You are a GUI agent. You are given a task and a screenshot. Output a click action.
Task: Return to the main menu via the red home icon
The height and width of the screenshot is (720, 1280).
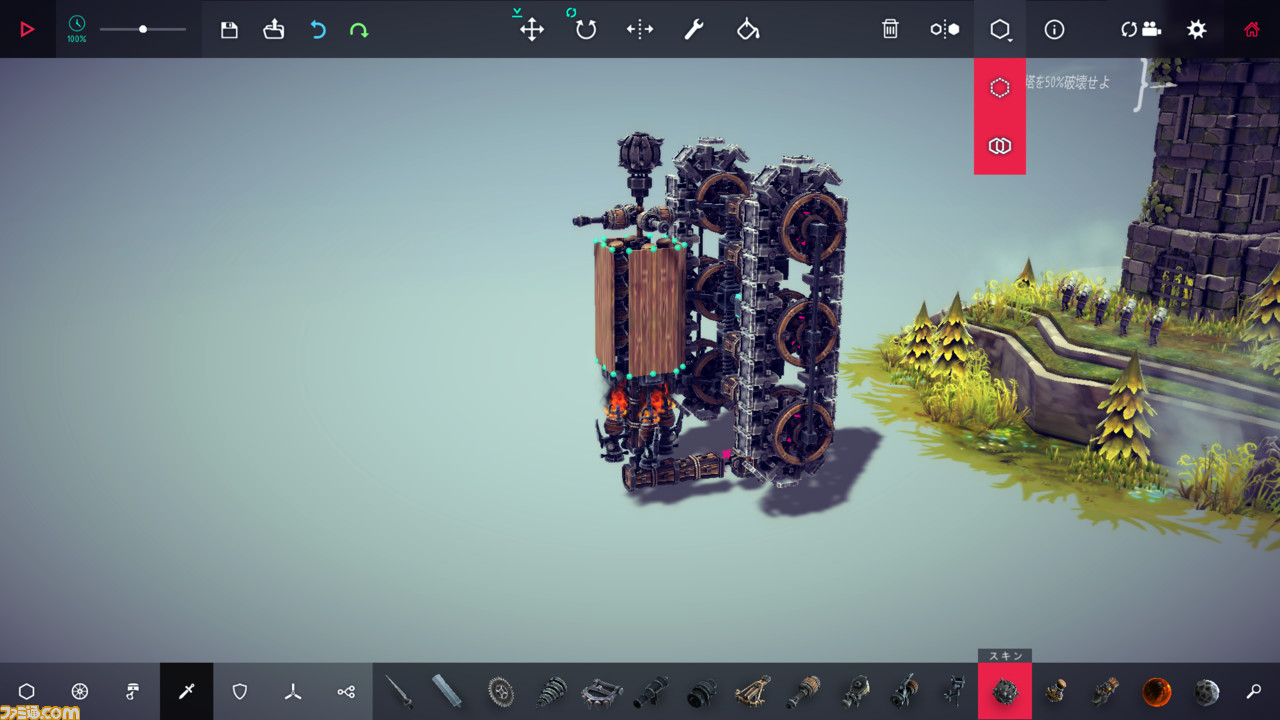pyautogui.click(x=1251, y=29)
